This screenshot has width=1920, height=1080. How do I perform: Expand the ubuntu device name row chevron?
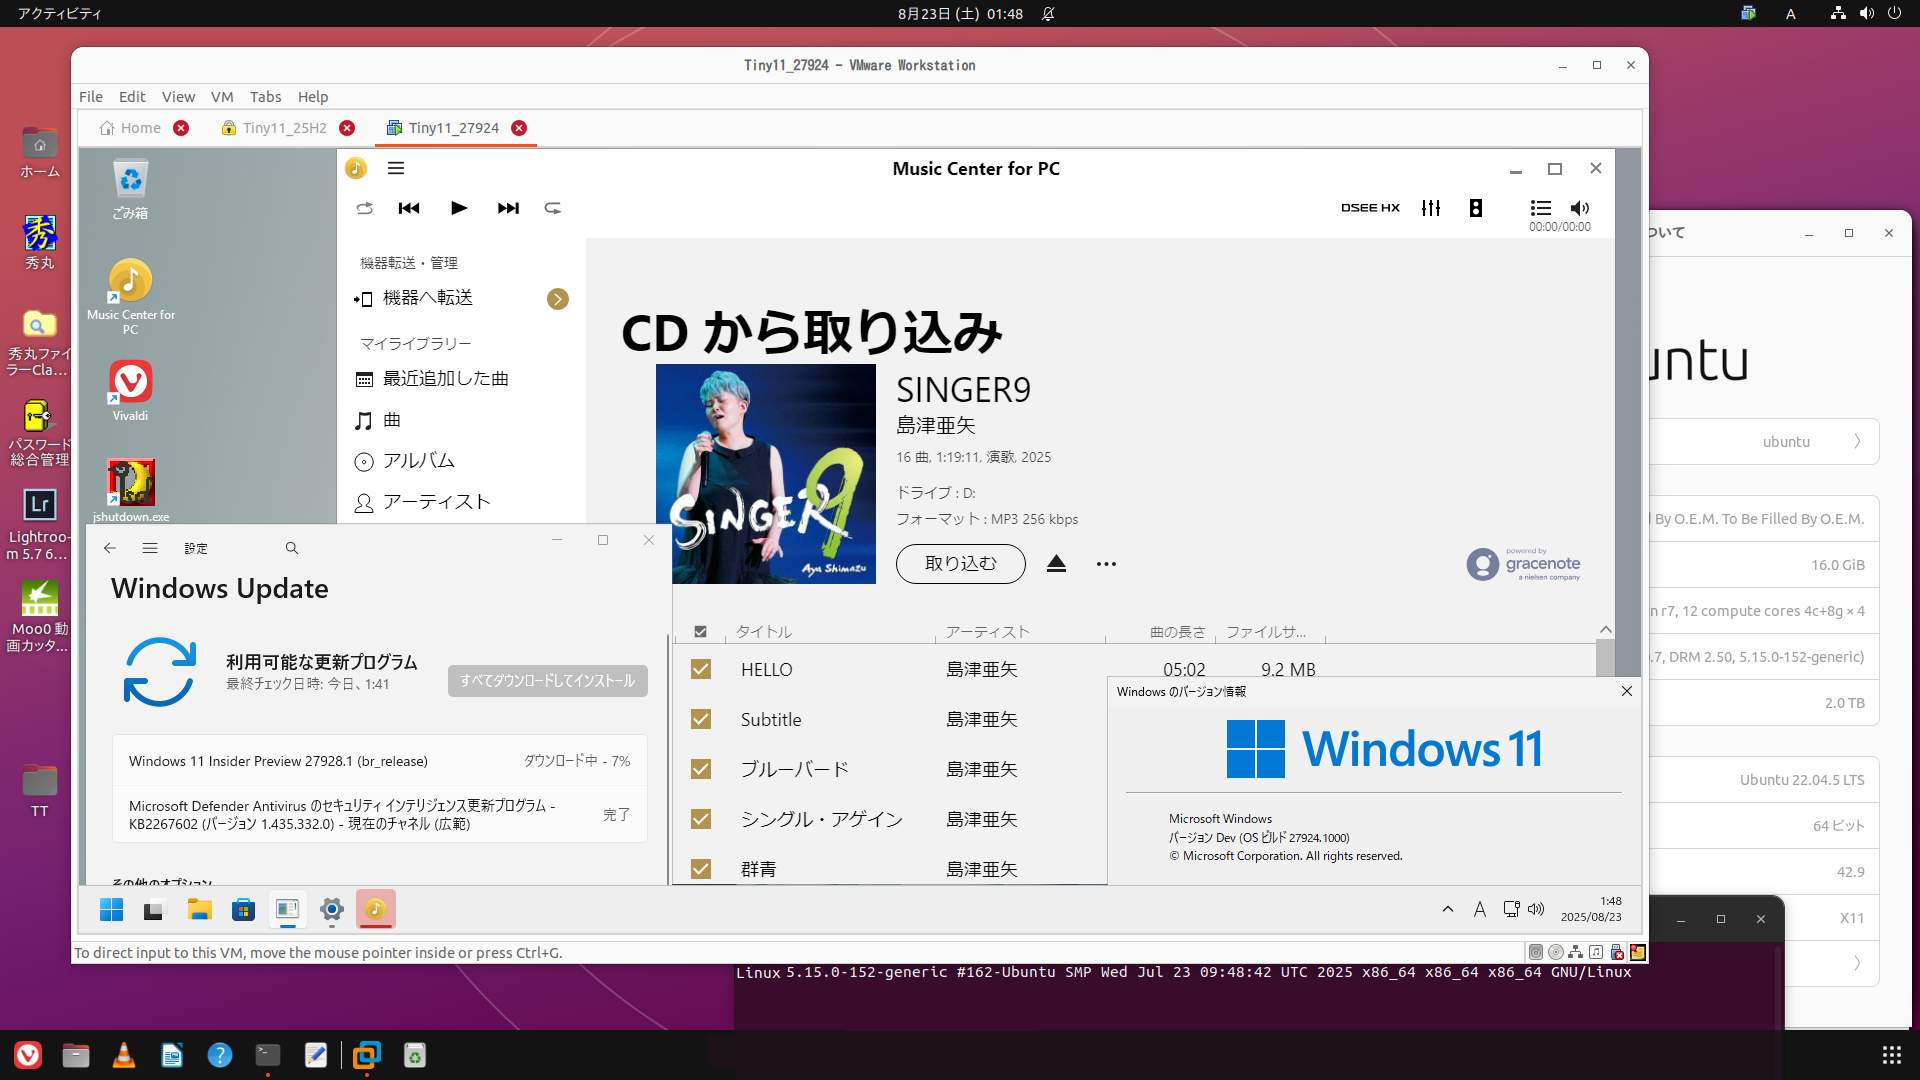click(1857, 441)
